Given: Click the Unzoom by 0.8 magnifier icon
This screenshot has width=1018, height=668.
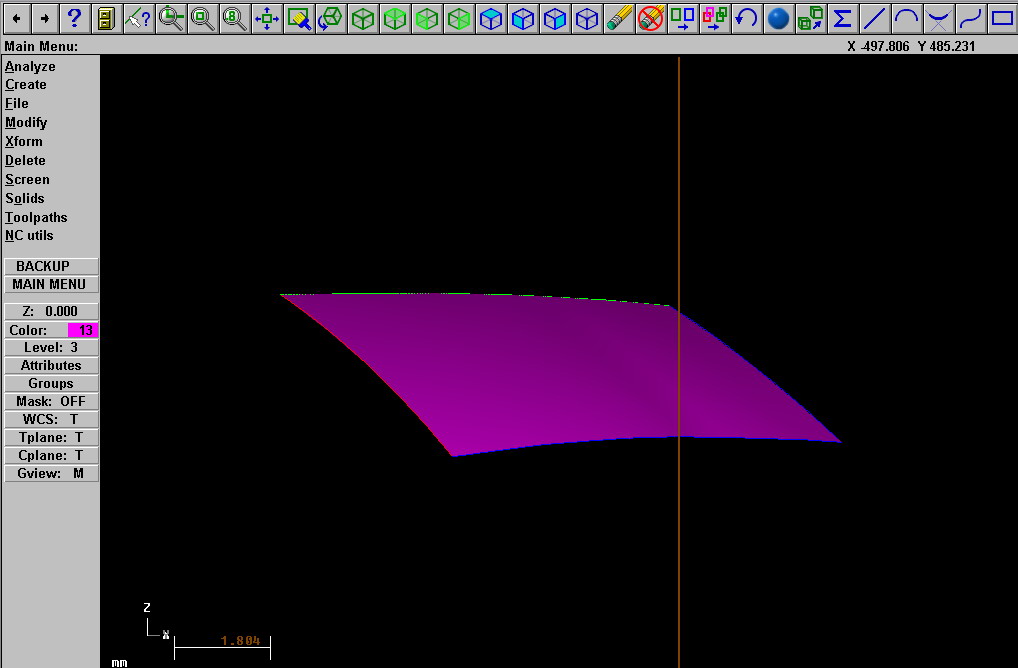Looking at the screenshot, I should click(234, 19).
